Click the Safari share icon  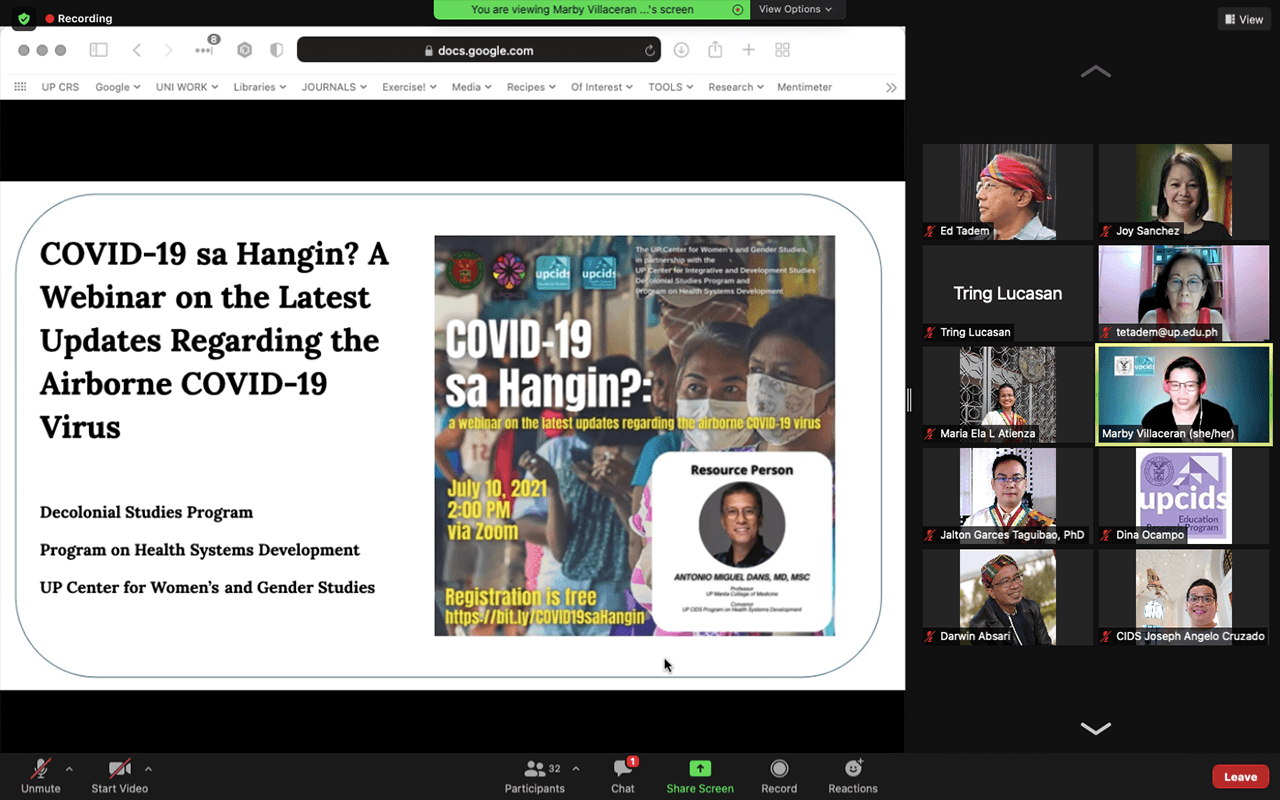715,49
